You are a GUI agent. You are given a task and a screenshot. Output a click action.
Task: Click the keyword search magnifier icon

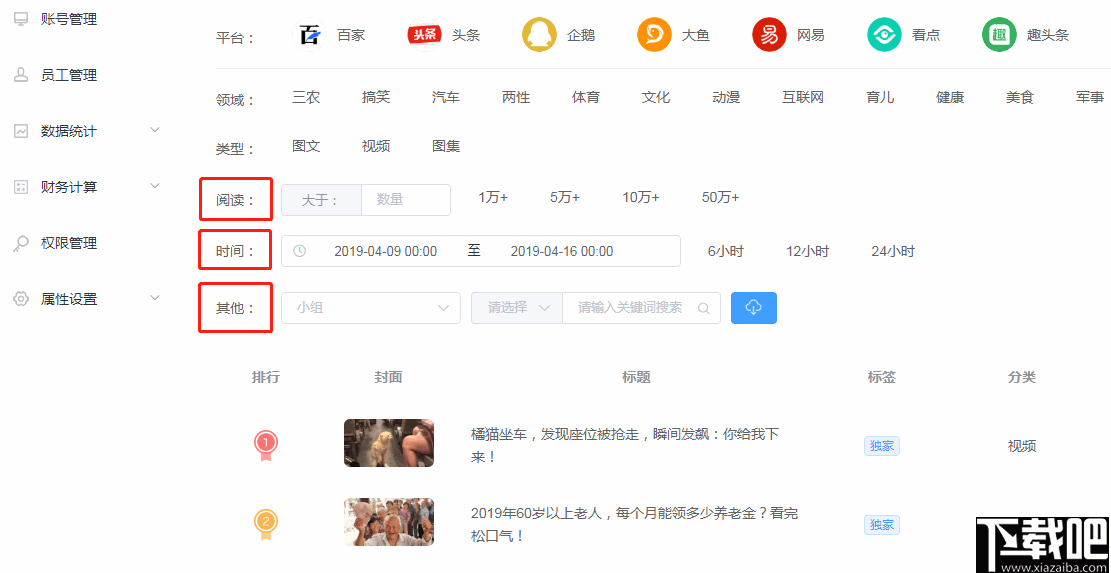(x=704, y=308)
